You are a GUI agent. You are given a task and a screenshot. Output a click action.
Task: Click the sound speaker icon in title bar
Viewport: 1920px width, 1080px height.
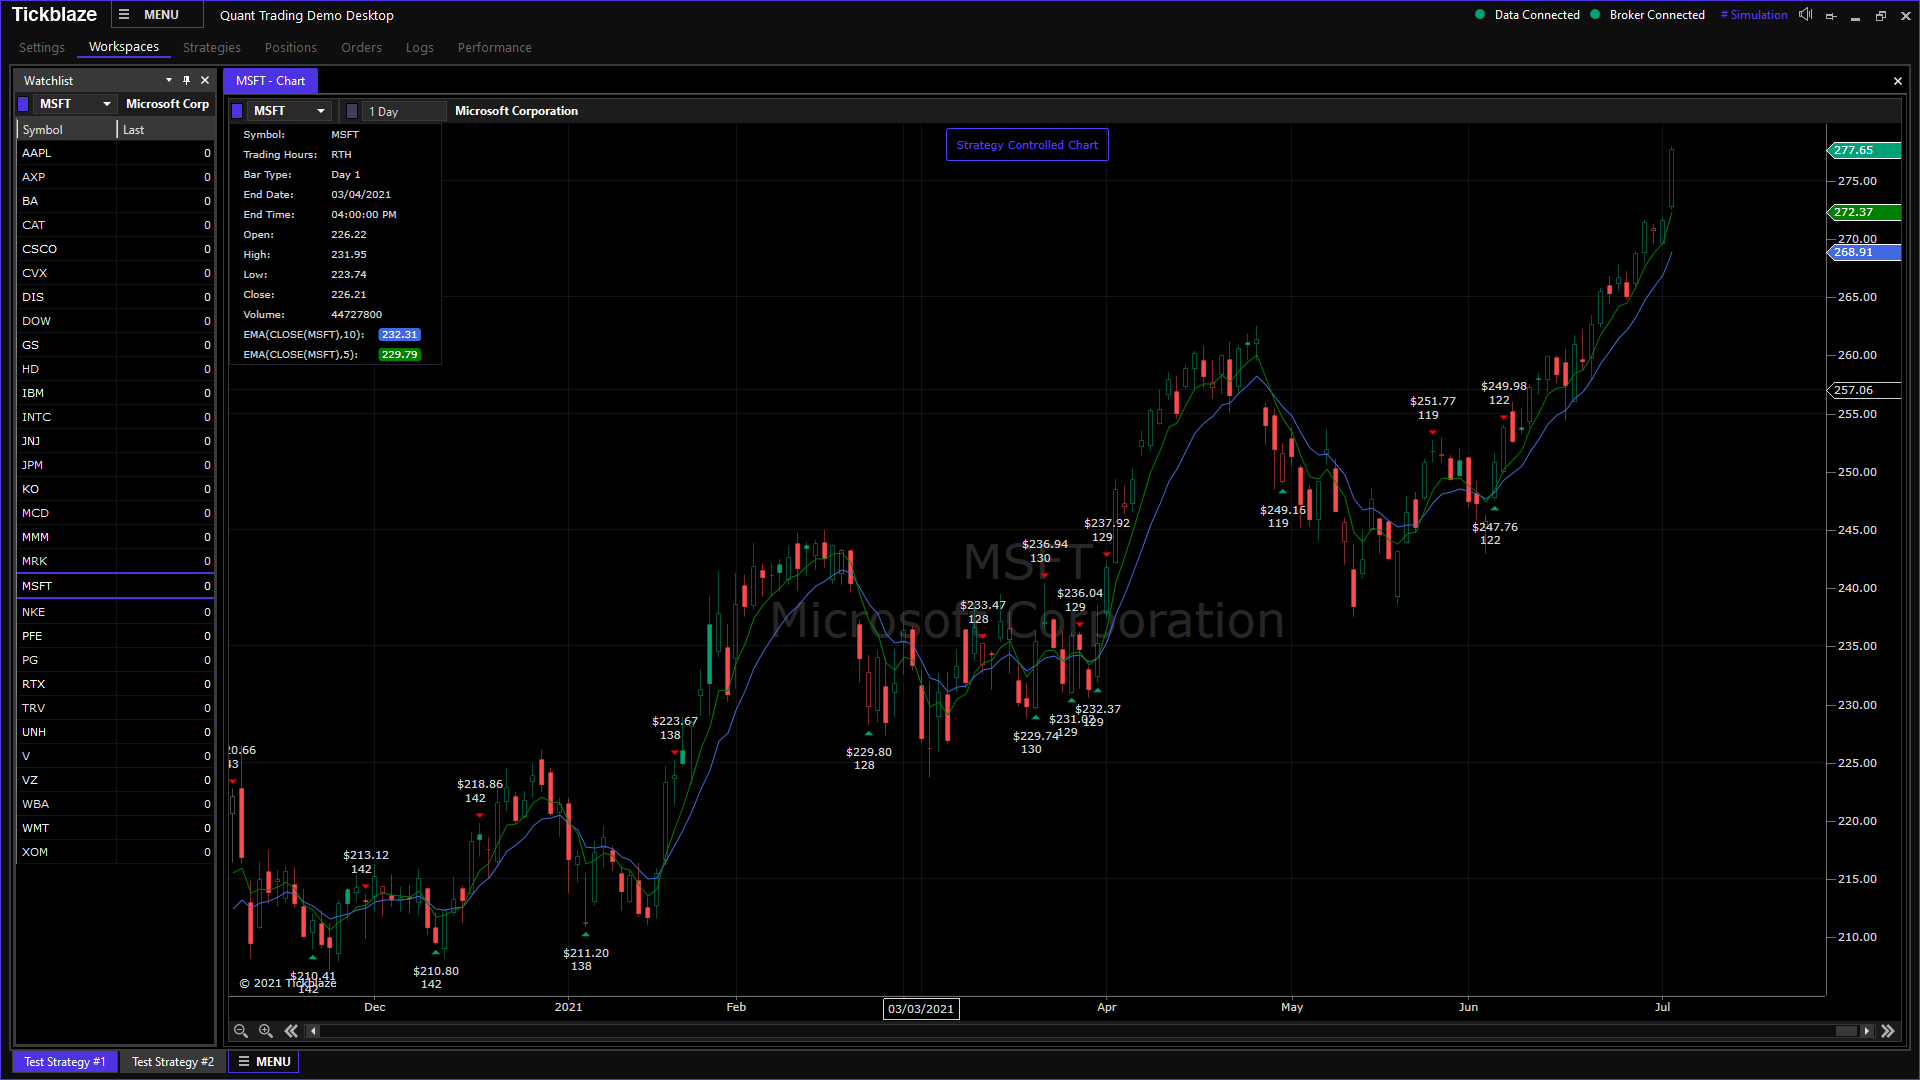click(x=1805, y=15)
